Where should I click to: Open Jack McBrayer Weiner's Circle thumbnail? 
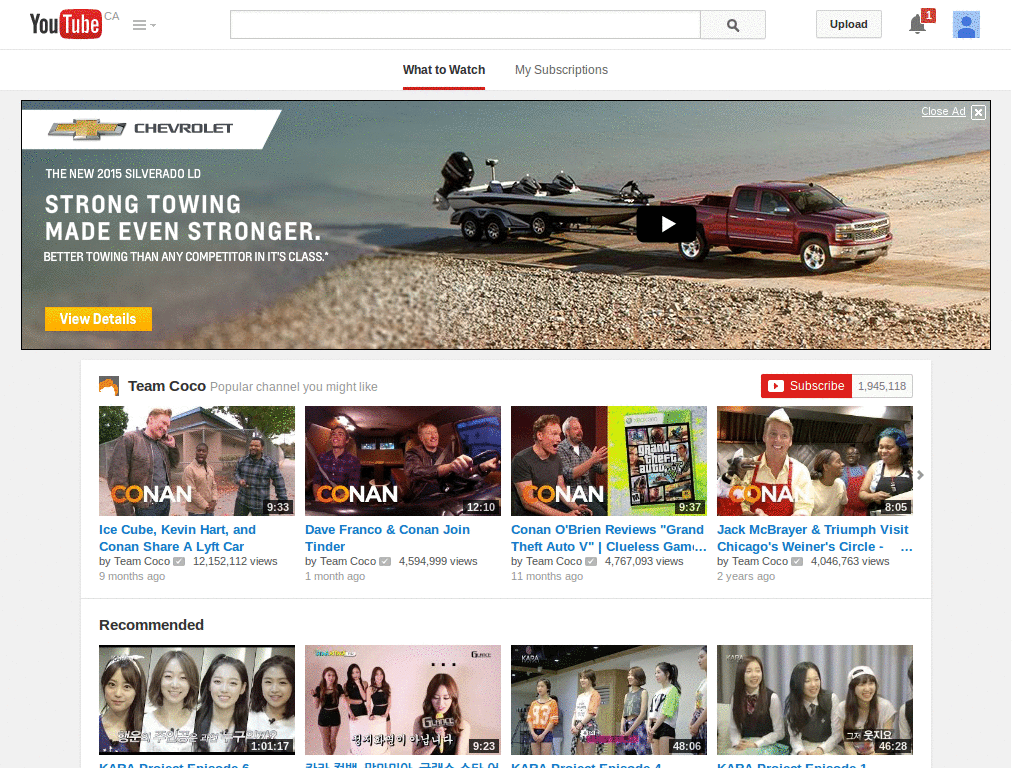[815, 461]
